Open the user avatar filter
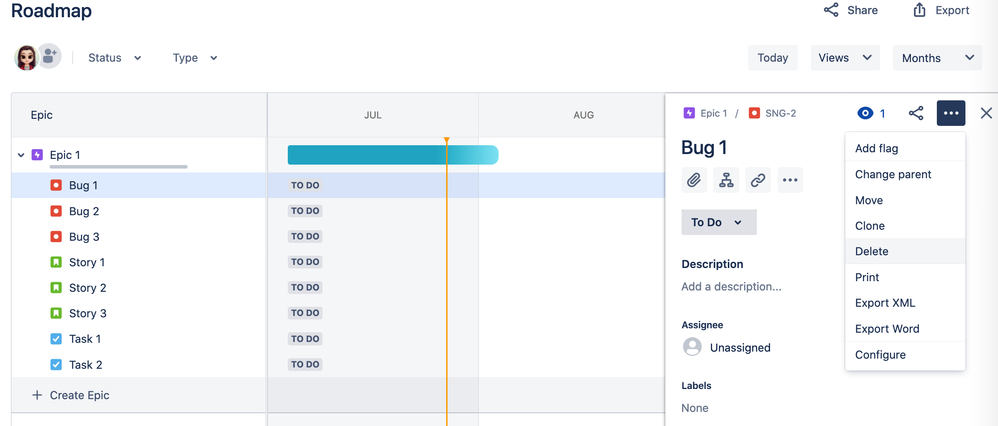This screenshot has height=426, width=998. pos(26,57)
